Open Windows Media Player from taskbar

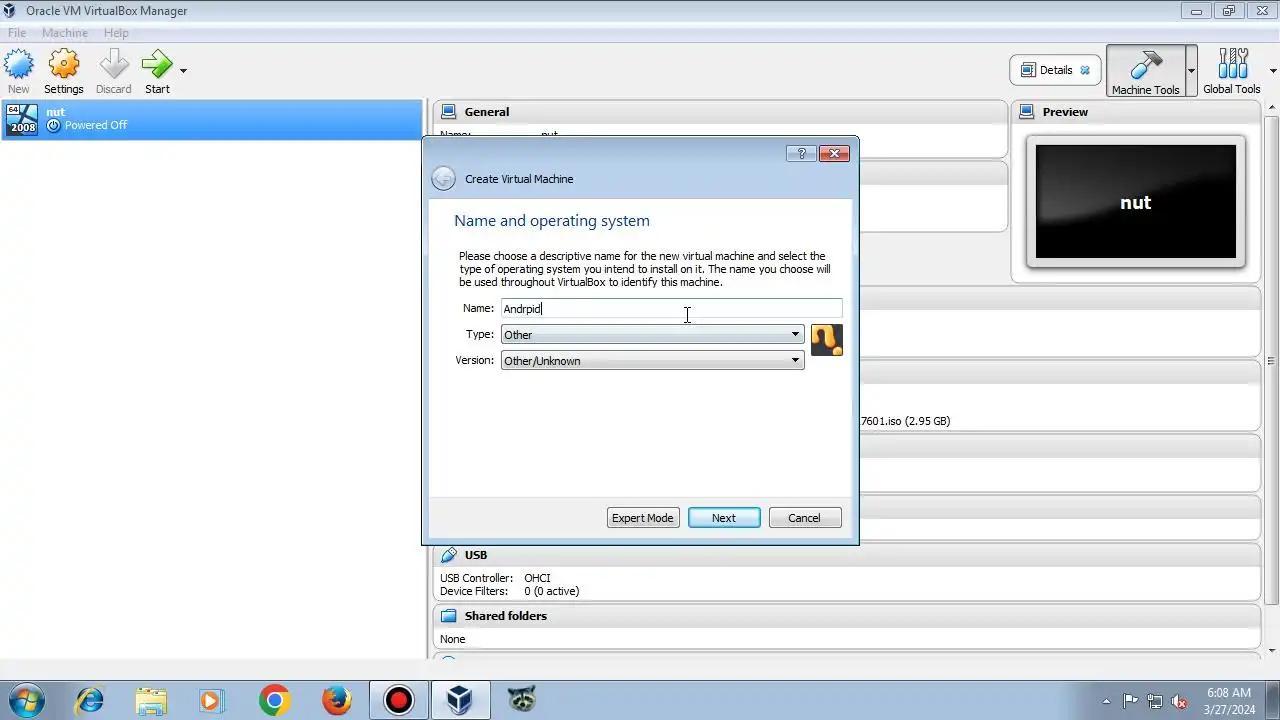click(x=212, y=700)
